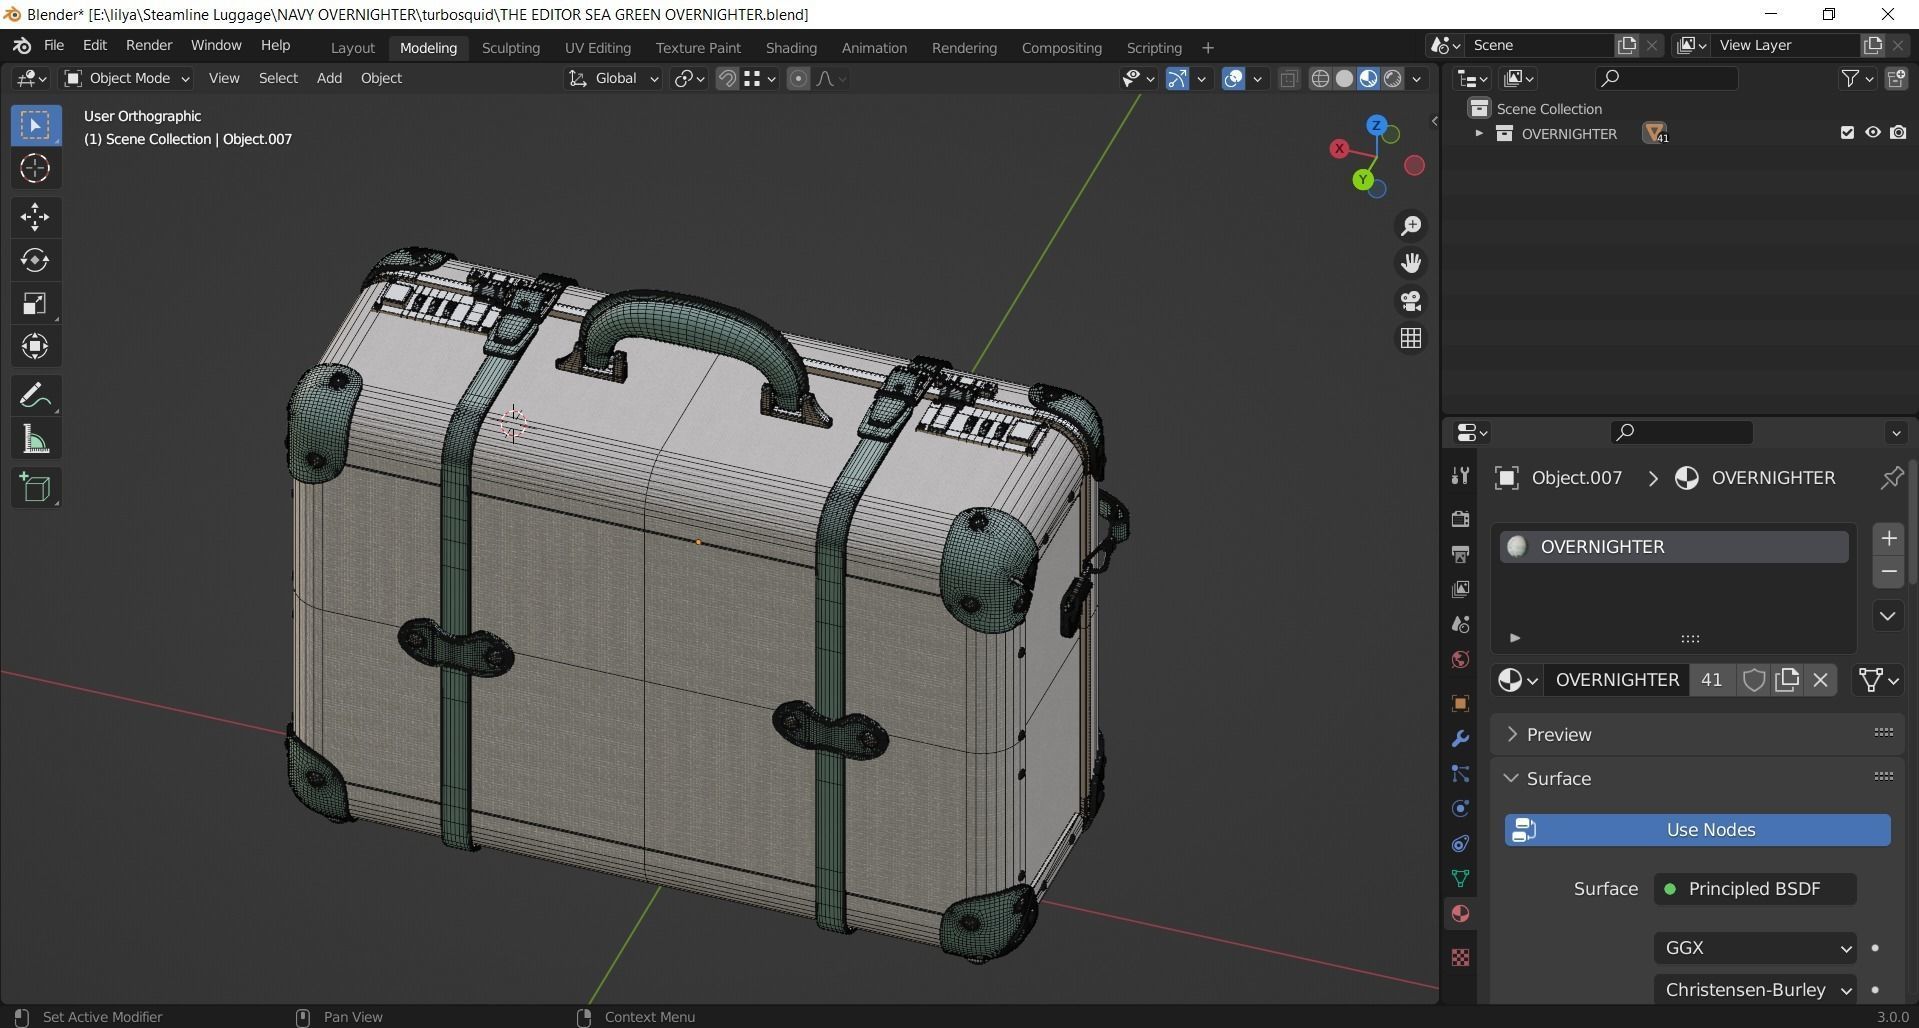Select the Annotate tool
The image size is (1919, 1028).
35,396
